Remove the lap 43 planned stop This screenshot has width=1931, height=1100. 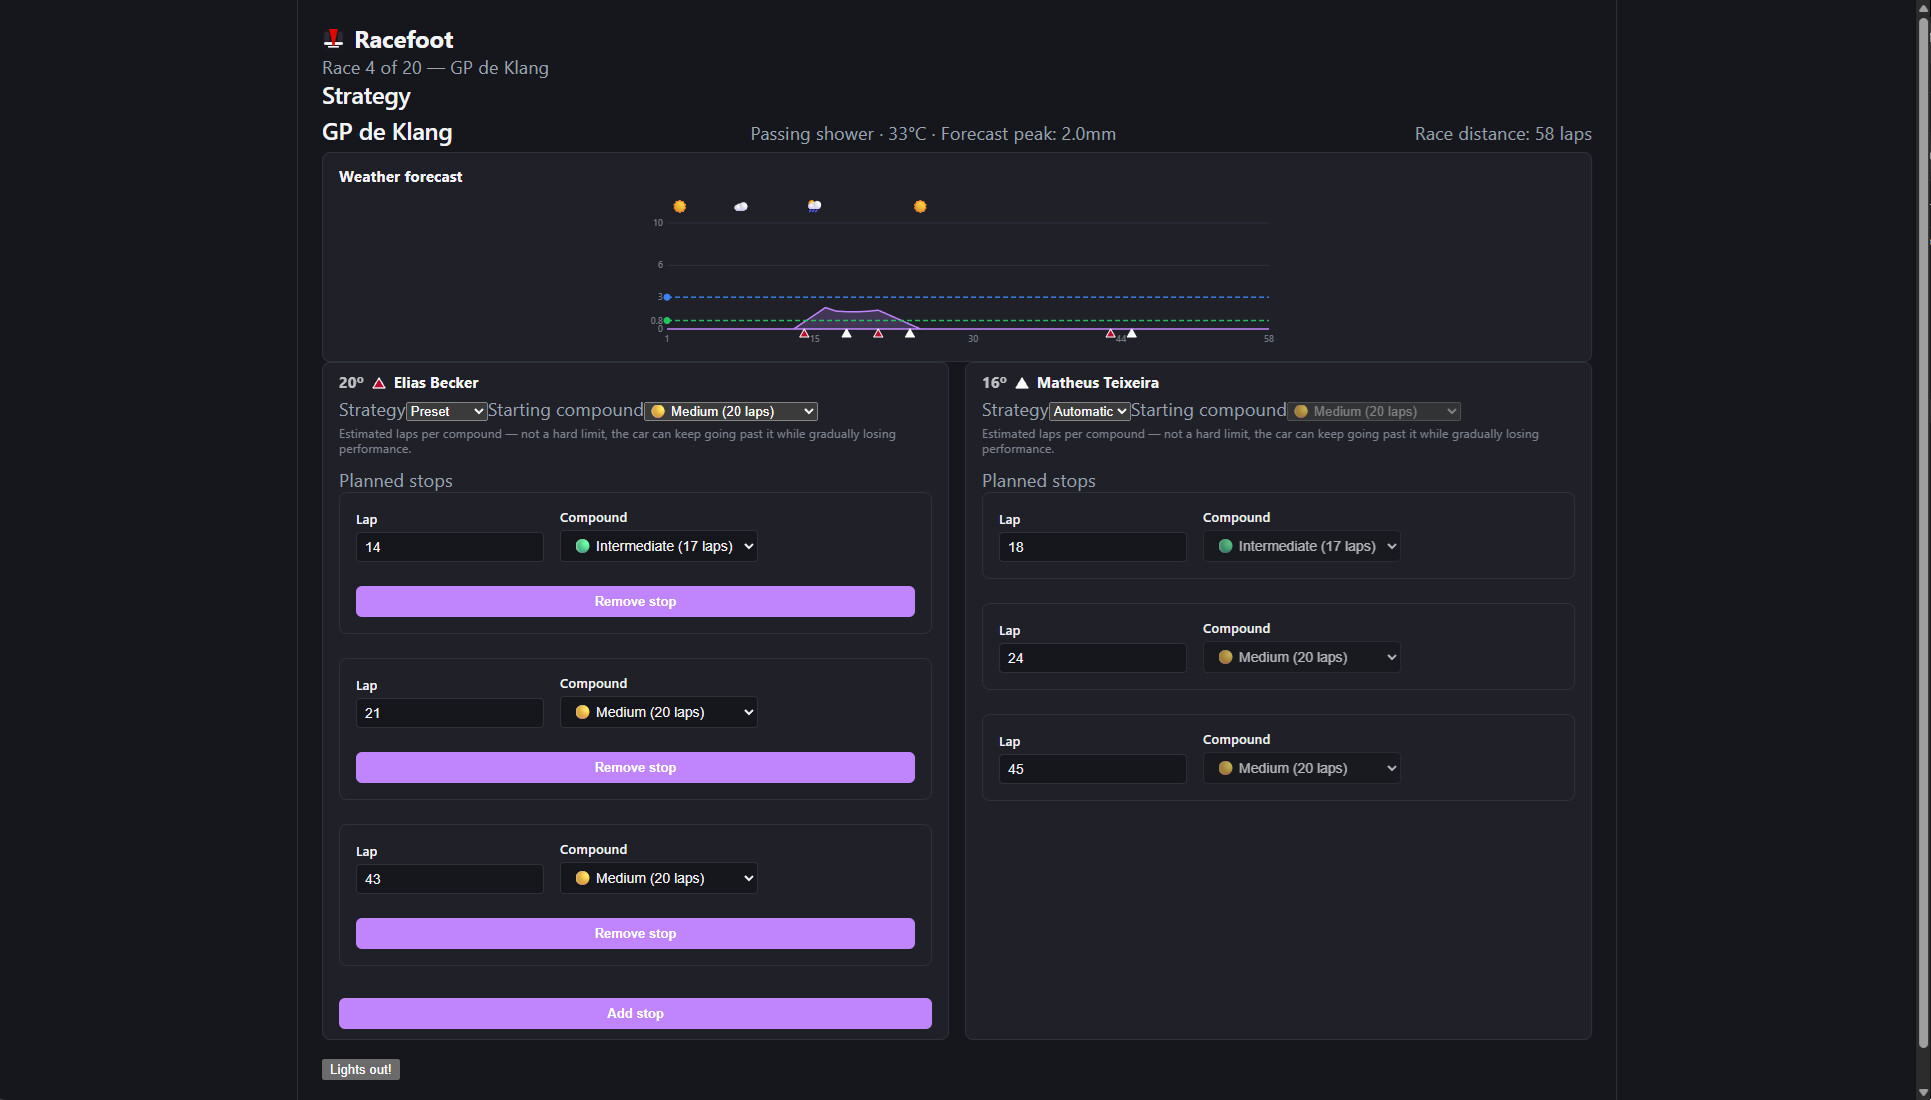[x=635, y=933]
